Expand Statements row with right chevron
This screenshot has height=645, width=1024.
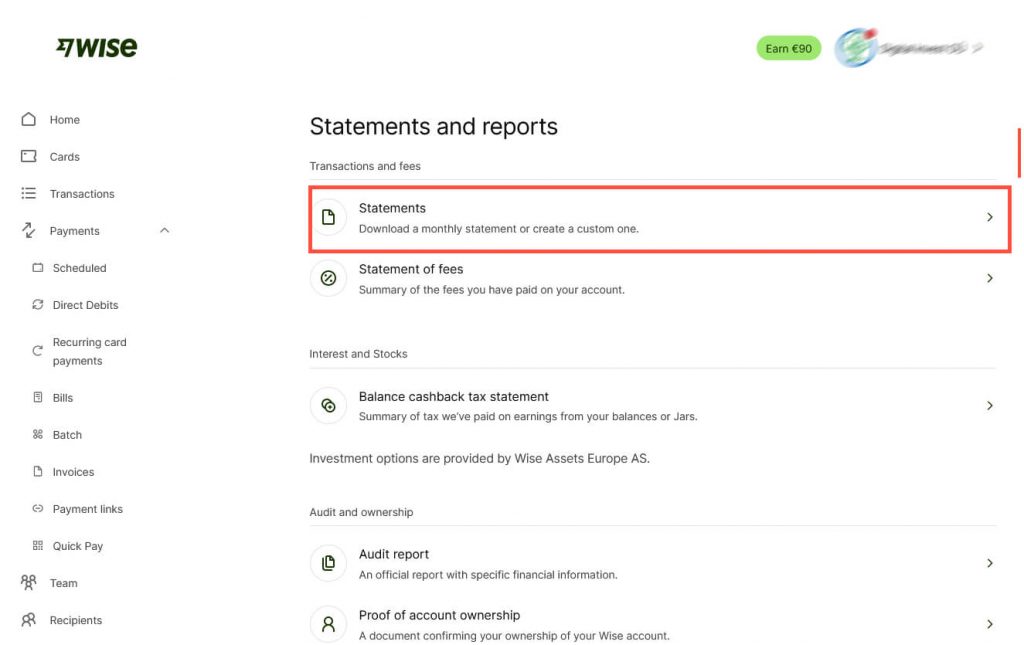point(989,217)
